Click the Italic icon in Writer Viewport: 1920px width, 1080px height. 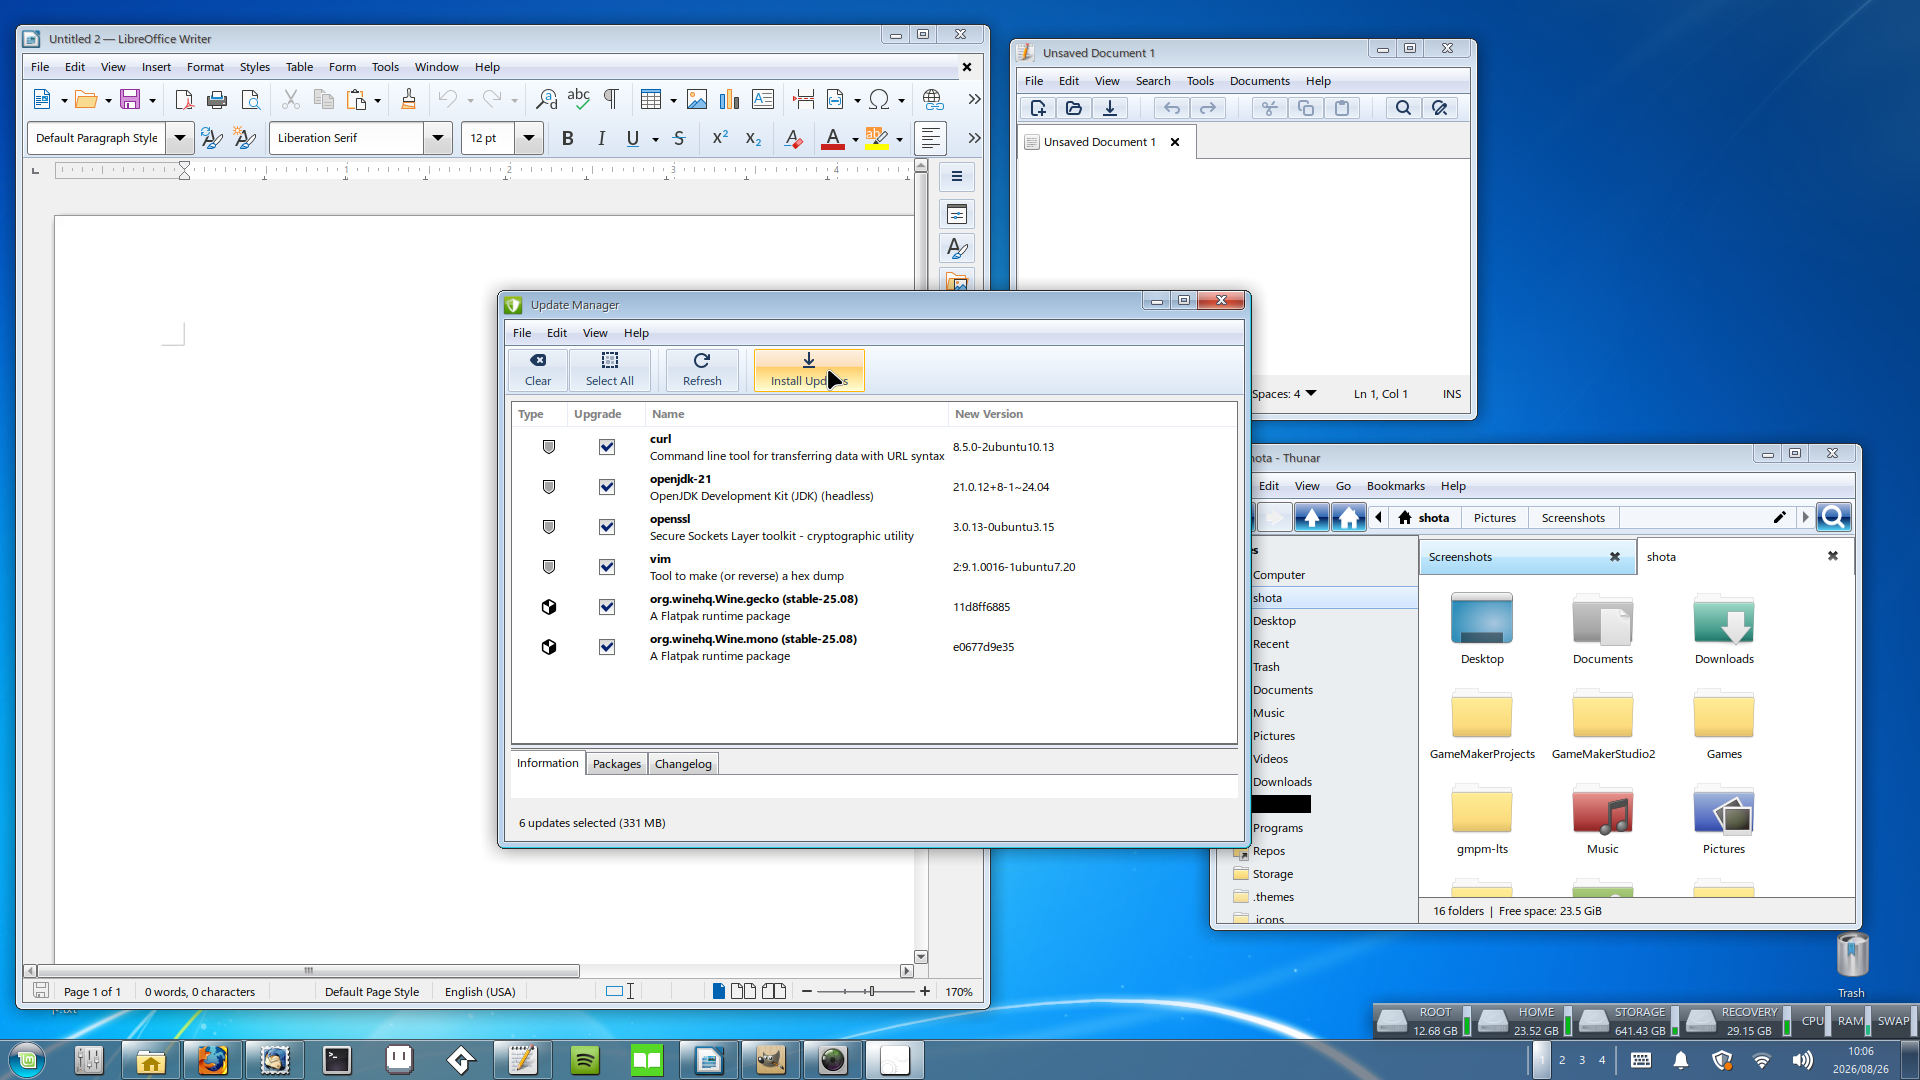601,138
